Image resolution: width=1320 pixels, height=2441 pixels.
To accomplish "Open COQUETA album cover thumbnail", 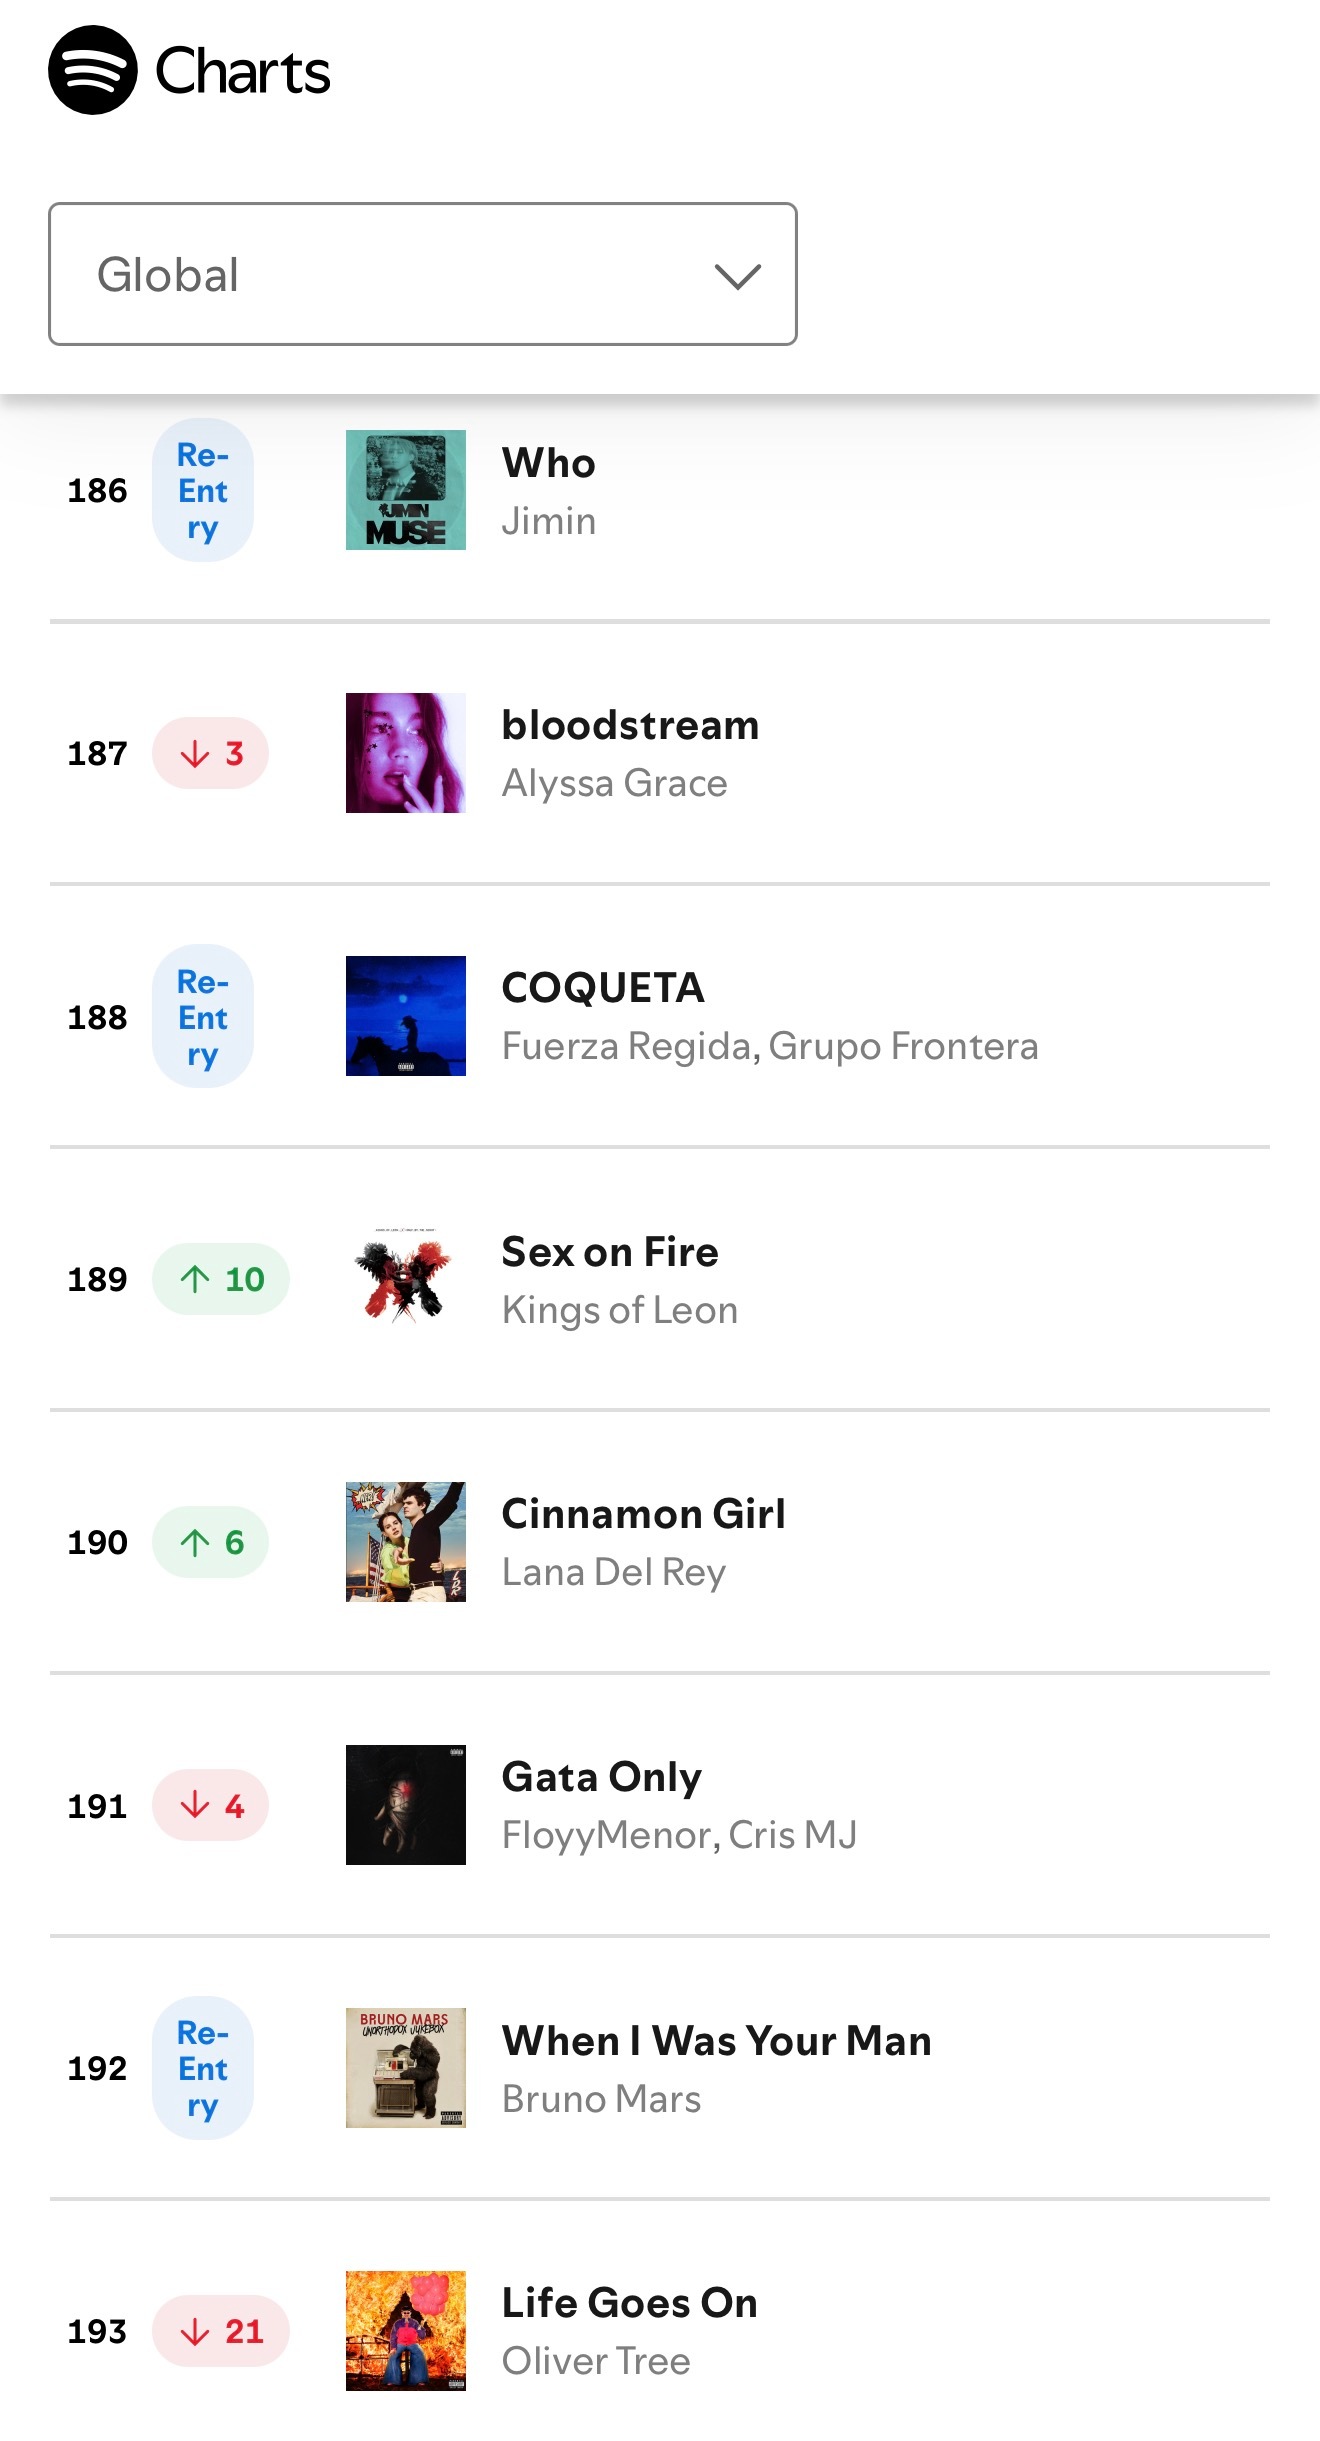I will coord(406,1016).
